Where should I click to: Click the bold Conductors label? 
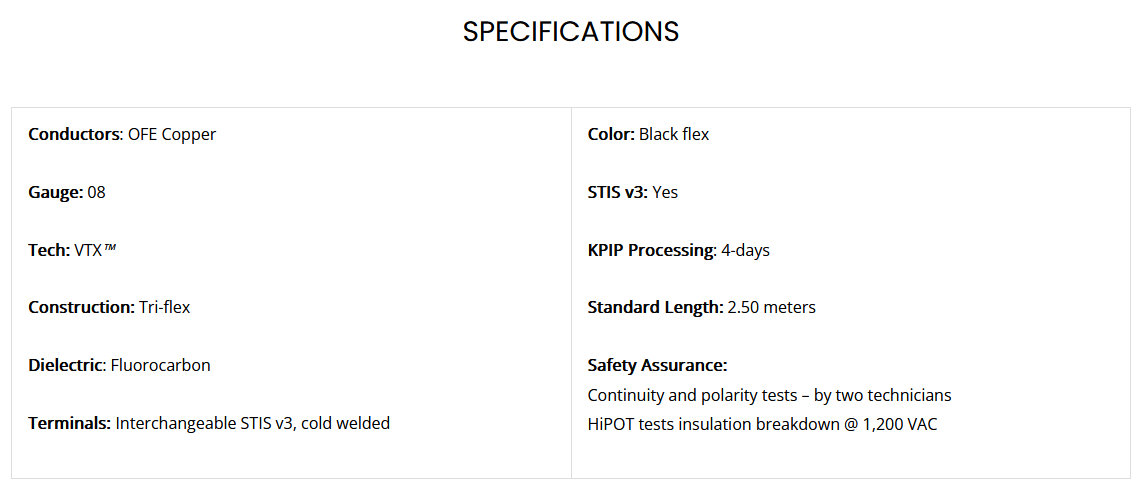coord(75,134)
